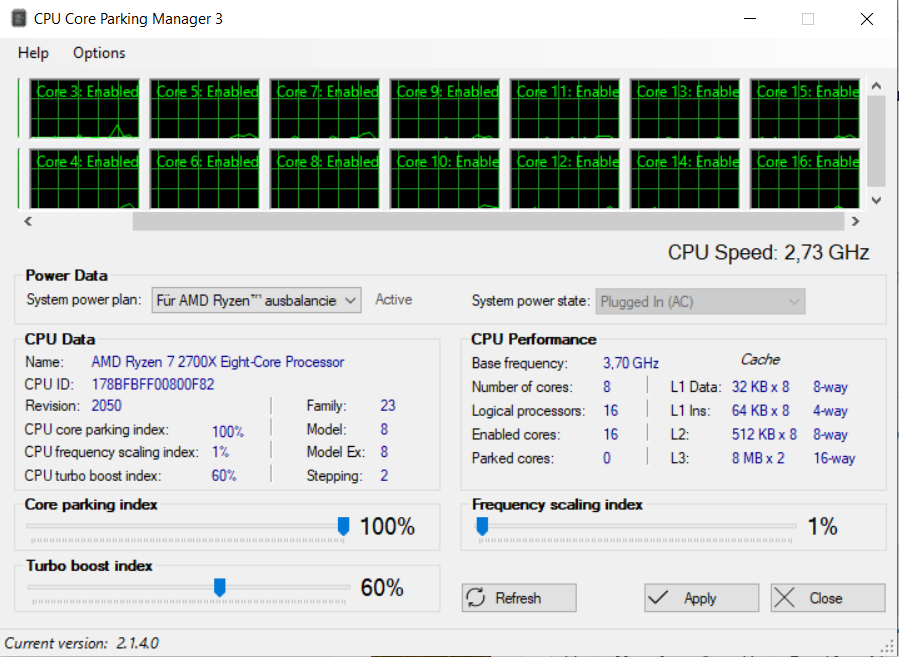The image size is (899, 657).
Task: Click the CPU core parking index 100% value
Action: pyautogui.click(x=228, y=431)
